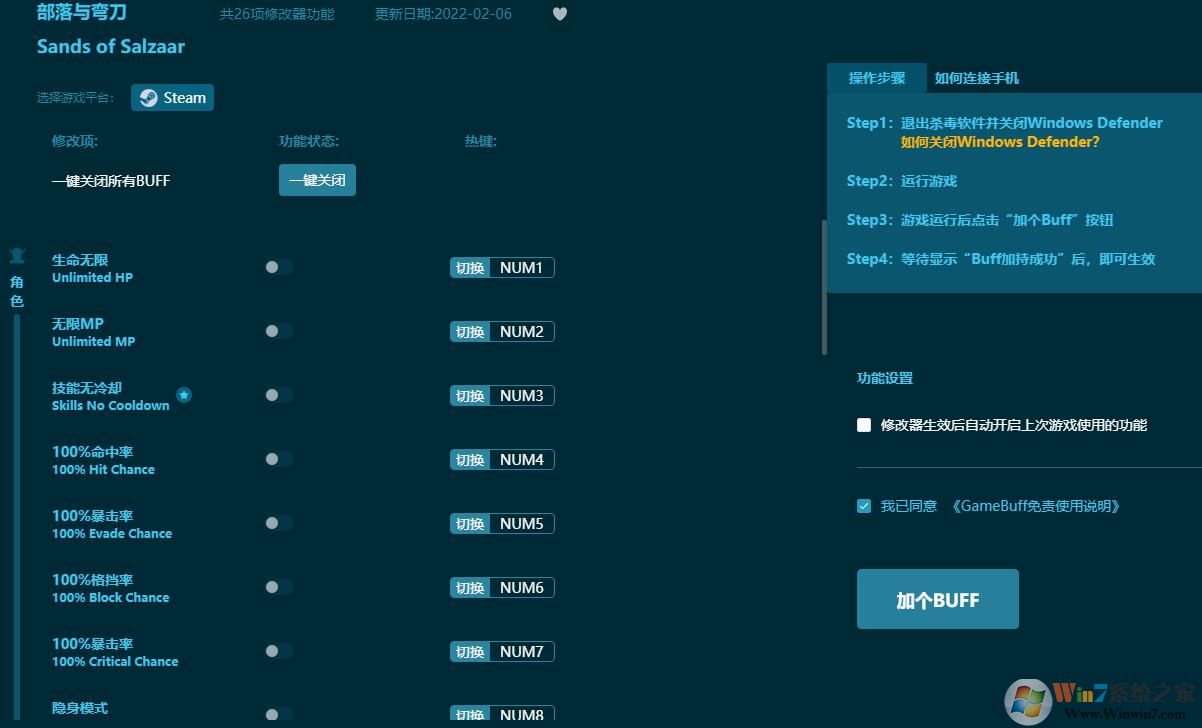Uncheck the 我已同意 agreement checkbox
The height and width of the screenshot is (728, 1202).
863,505
